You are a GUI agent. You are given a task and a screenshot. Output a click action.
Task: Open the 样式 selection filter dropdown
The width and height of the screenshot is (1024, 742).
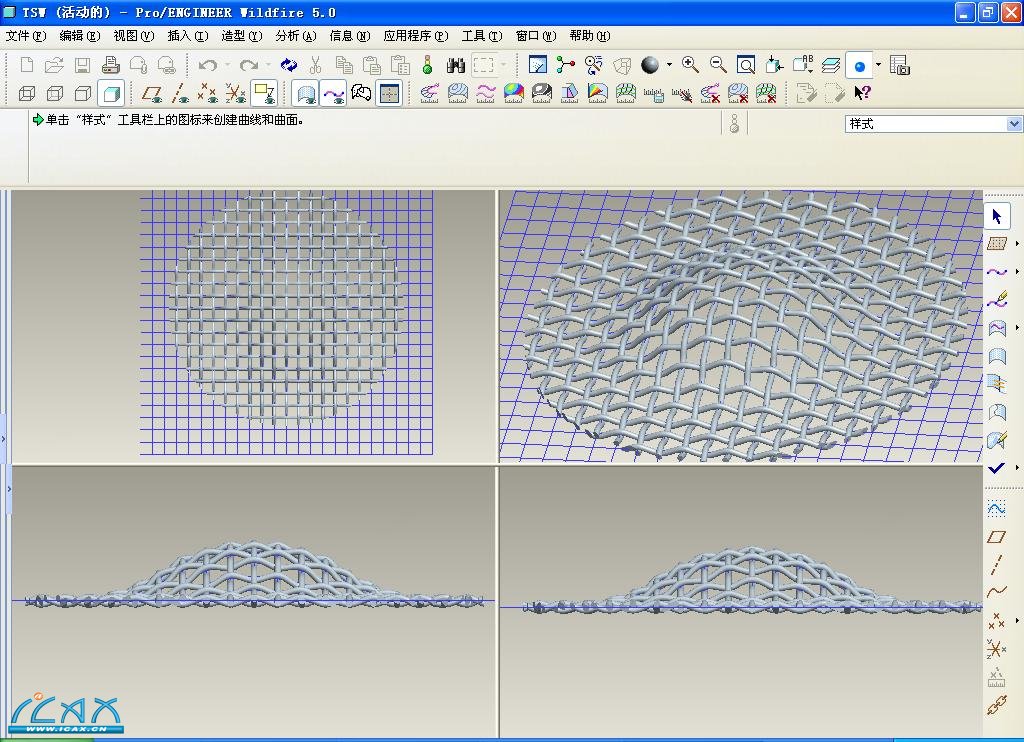[x=1014, y=124]
